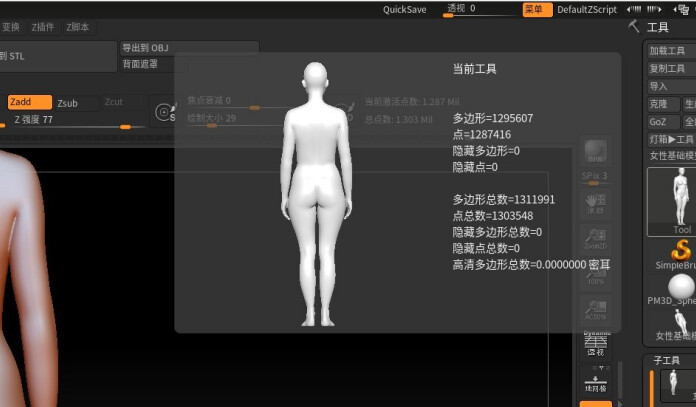The image size is (696, 407).
Task: Click the axis letters above 地网格
Action: coord(601,367)
